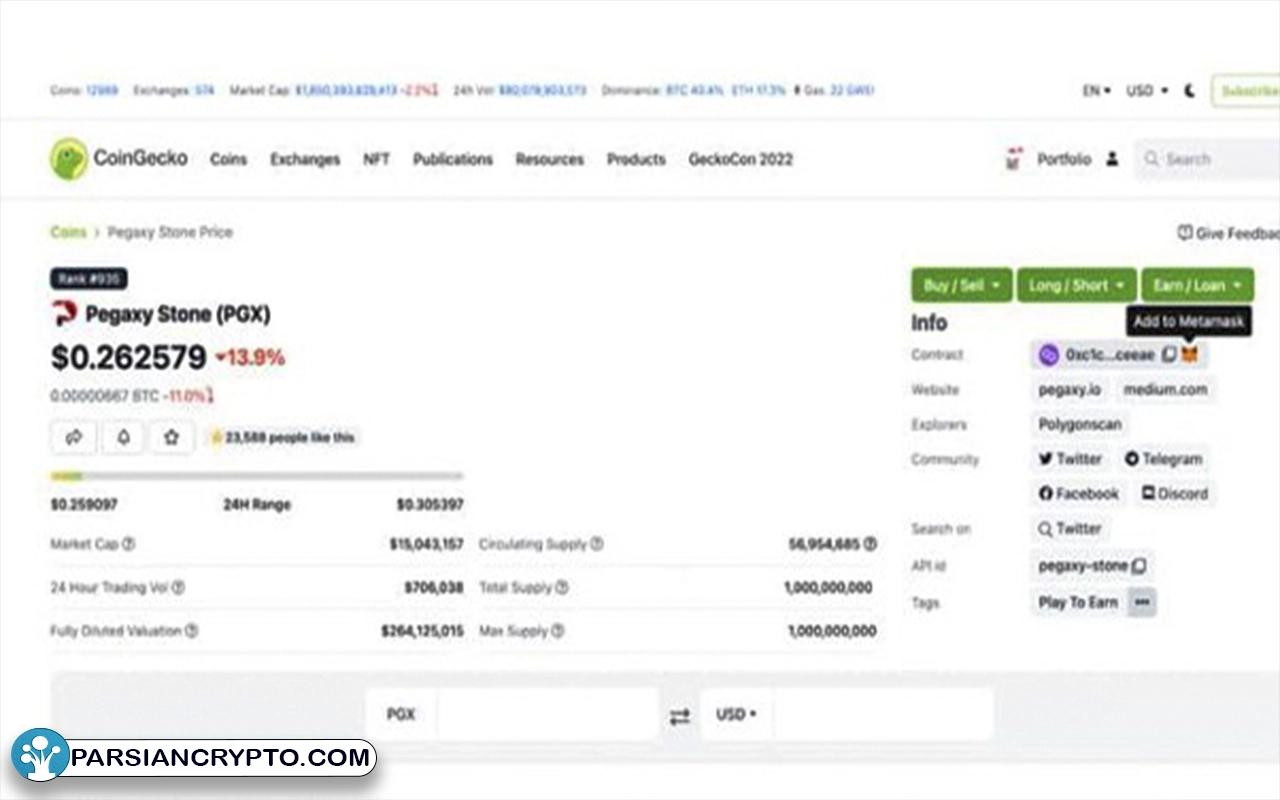Expand the Long / Short dropdown
Image resolution: width=1280 pixels, height=800 pixels.
tap(1076, 285)
